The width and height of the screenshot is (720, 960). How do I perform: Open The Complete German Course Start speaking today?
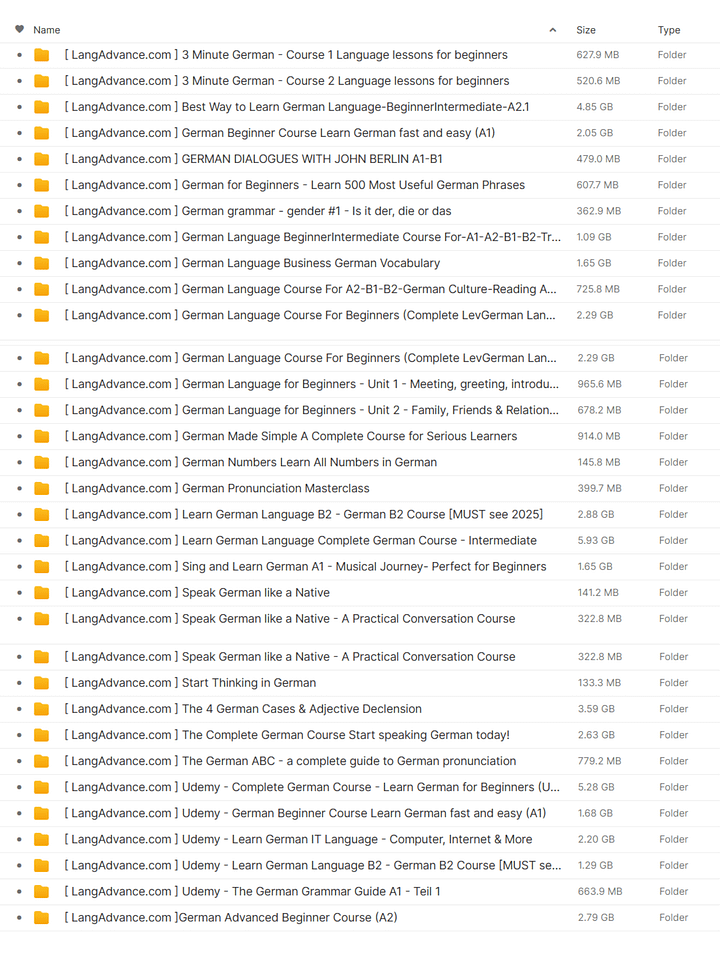tap(287, 735)
